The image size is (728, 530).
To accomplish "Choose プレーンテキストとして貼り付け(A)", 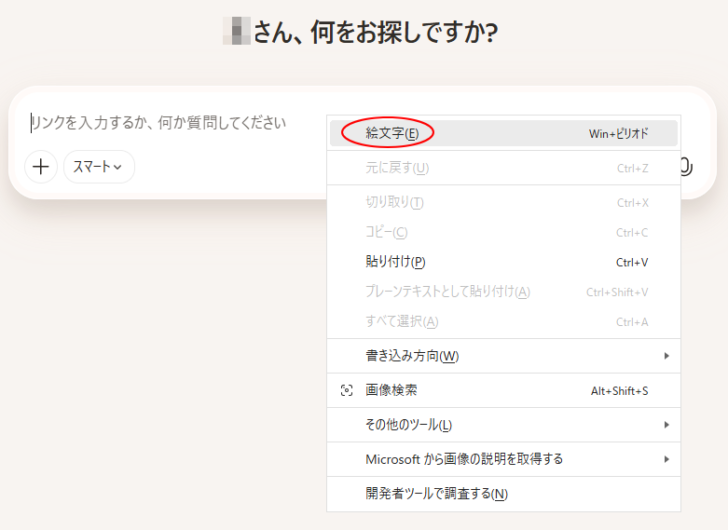I will (x=447, y=291).
